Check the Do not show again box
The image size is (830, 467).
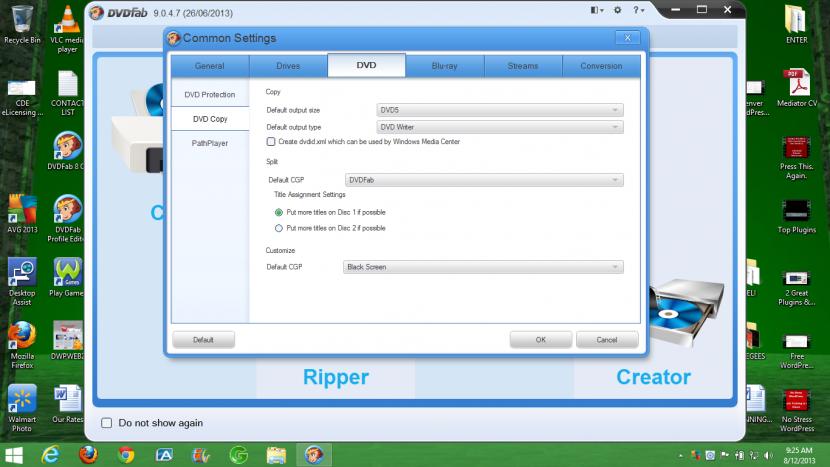point(106,423)
